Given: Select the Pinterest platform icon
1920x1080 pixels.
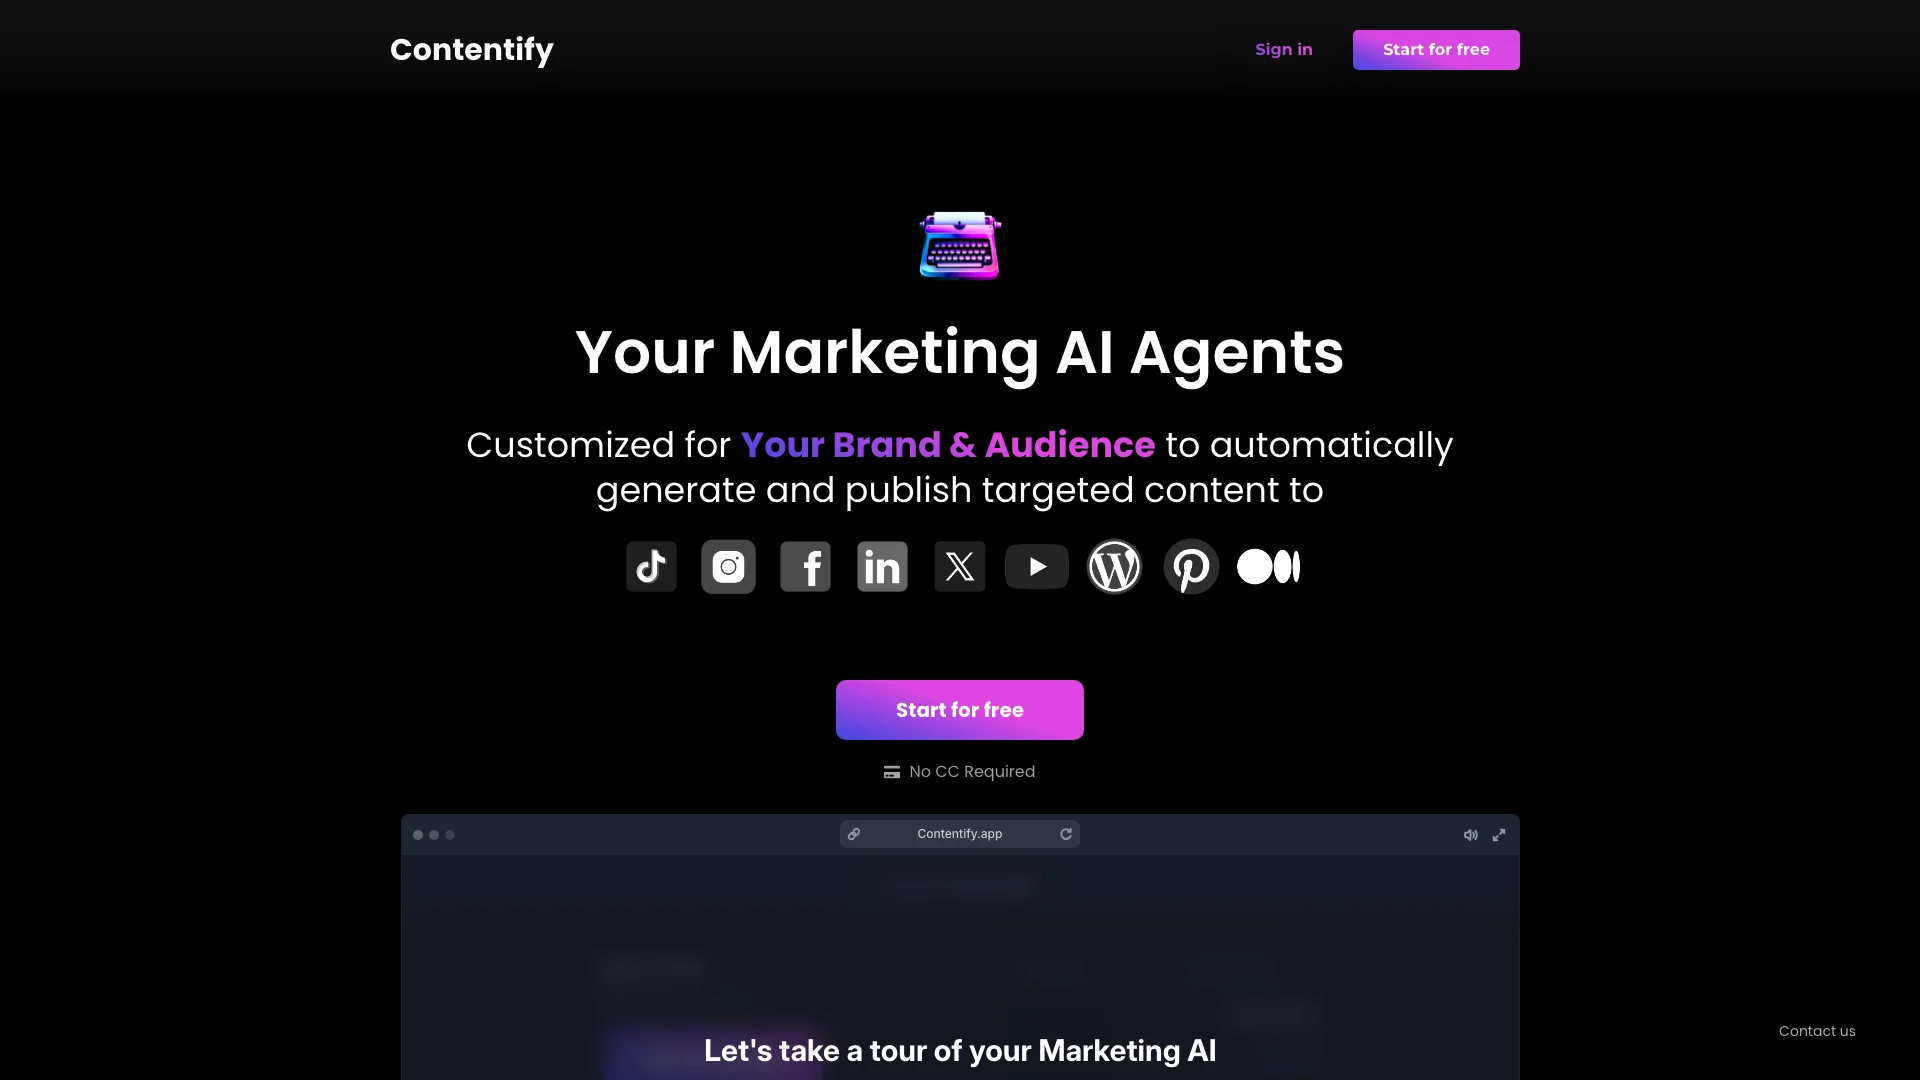Looking at the screenshot, I should pos(1191,566).
